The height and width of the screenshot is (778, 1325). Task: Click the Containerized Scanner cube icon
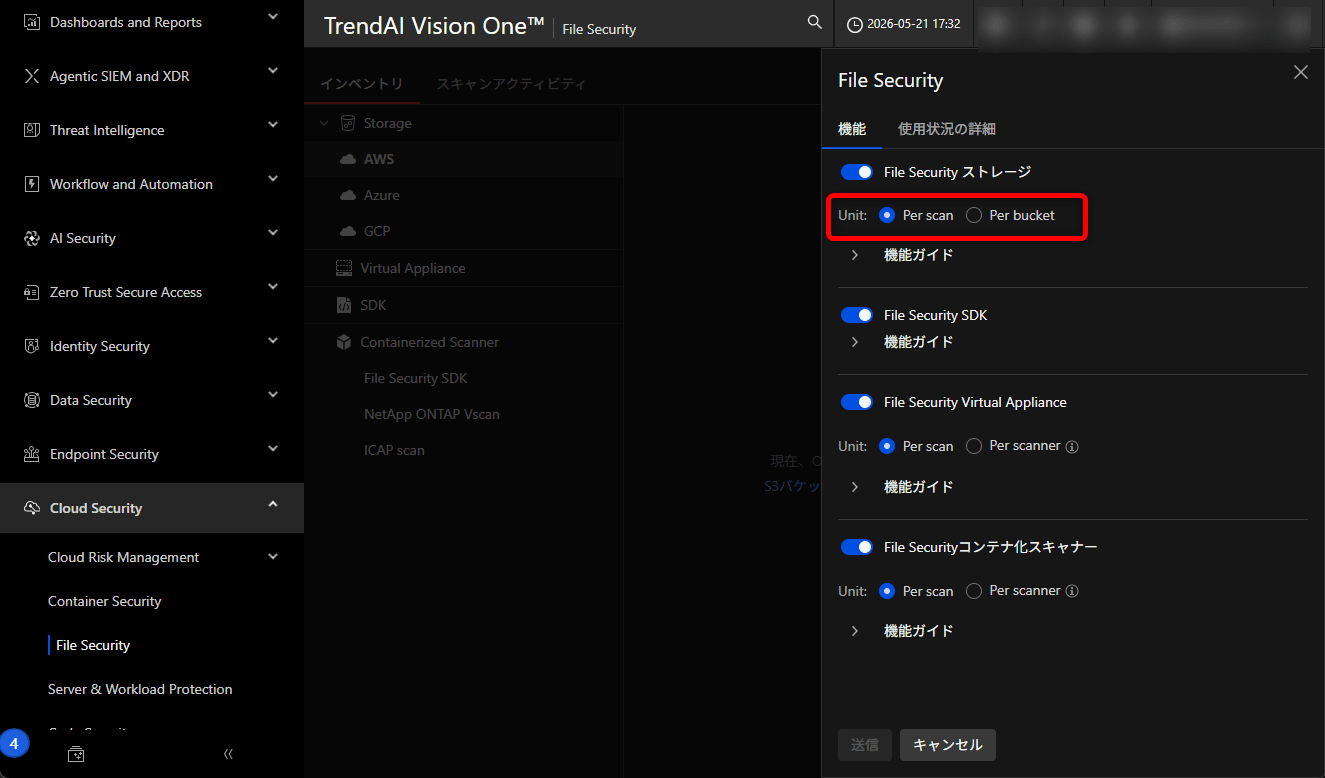tap(344, 342)
